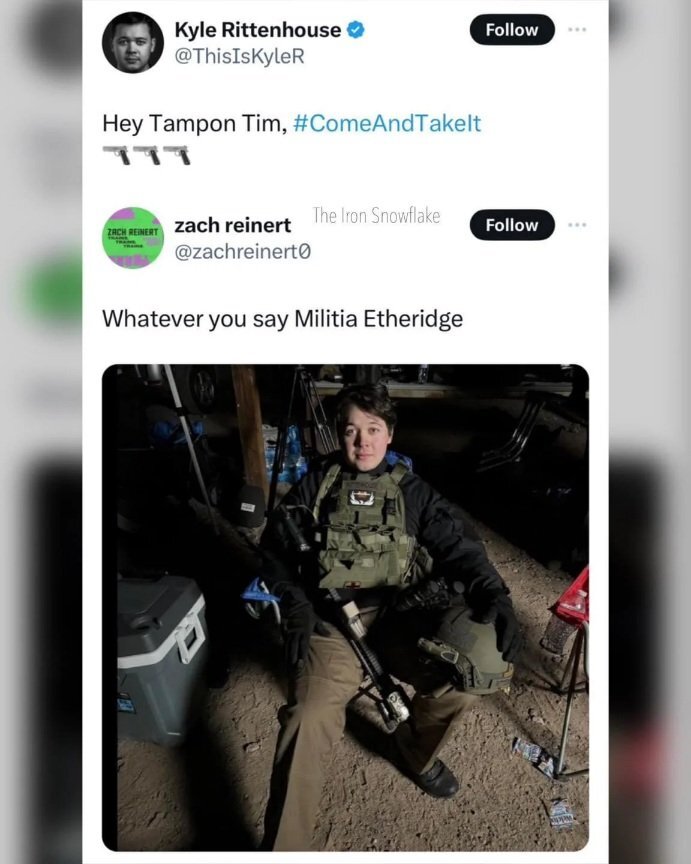Click the blue verified badge
Viewport: 691px width, 864px height.
(x=355, y=30)
